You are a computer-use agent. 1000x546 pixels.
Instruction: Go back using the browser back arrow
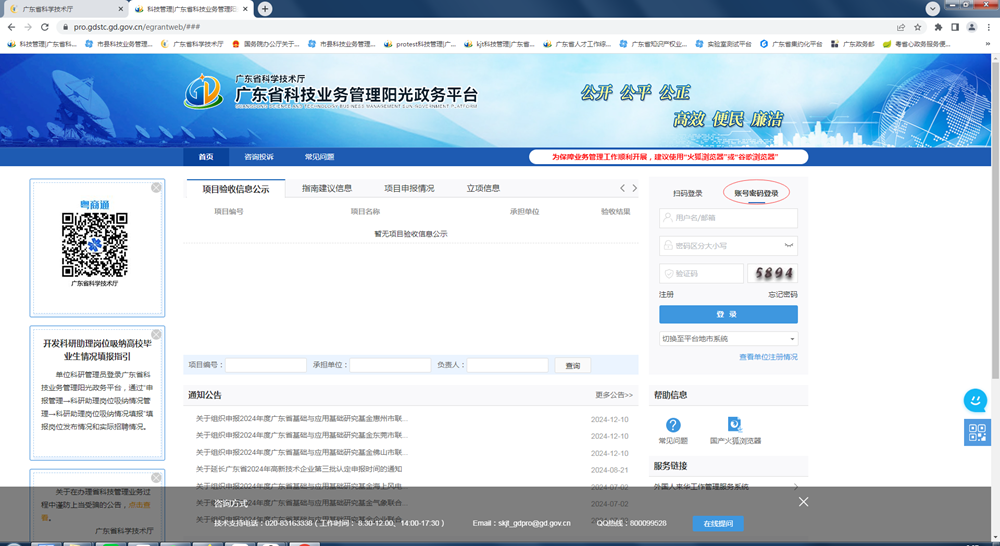click(x=11, y=27)
